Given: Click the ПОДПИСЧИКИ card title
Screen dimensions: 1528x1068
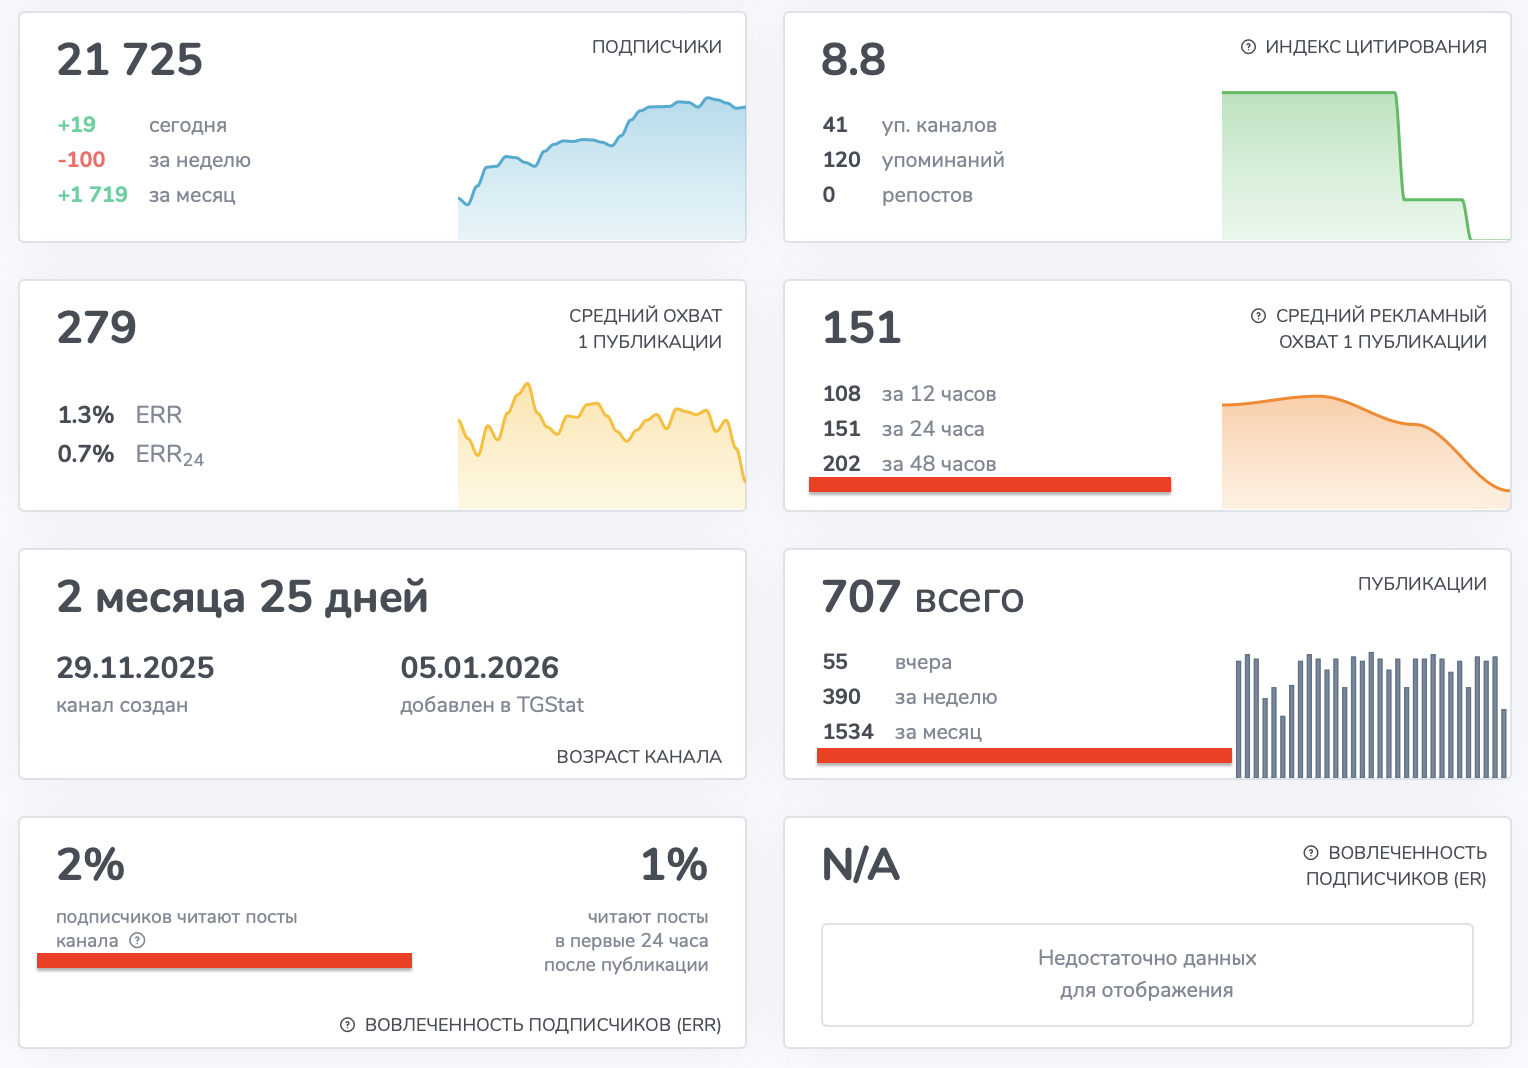Looking at the screenshot, I should pyautogui.click(x=656, y=47).
